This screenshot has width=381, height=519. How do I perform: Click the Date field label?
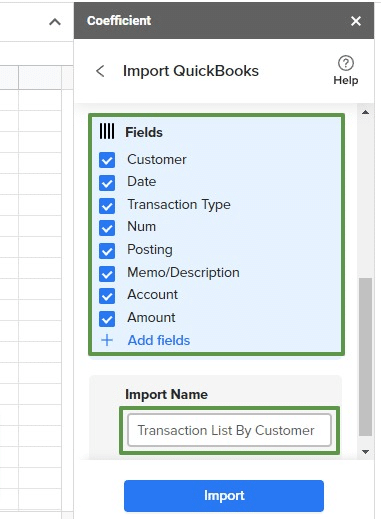click(141, 182)
